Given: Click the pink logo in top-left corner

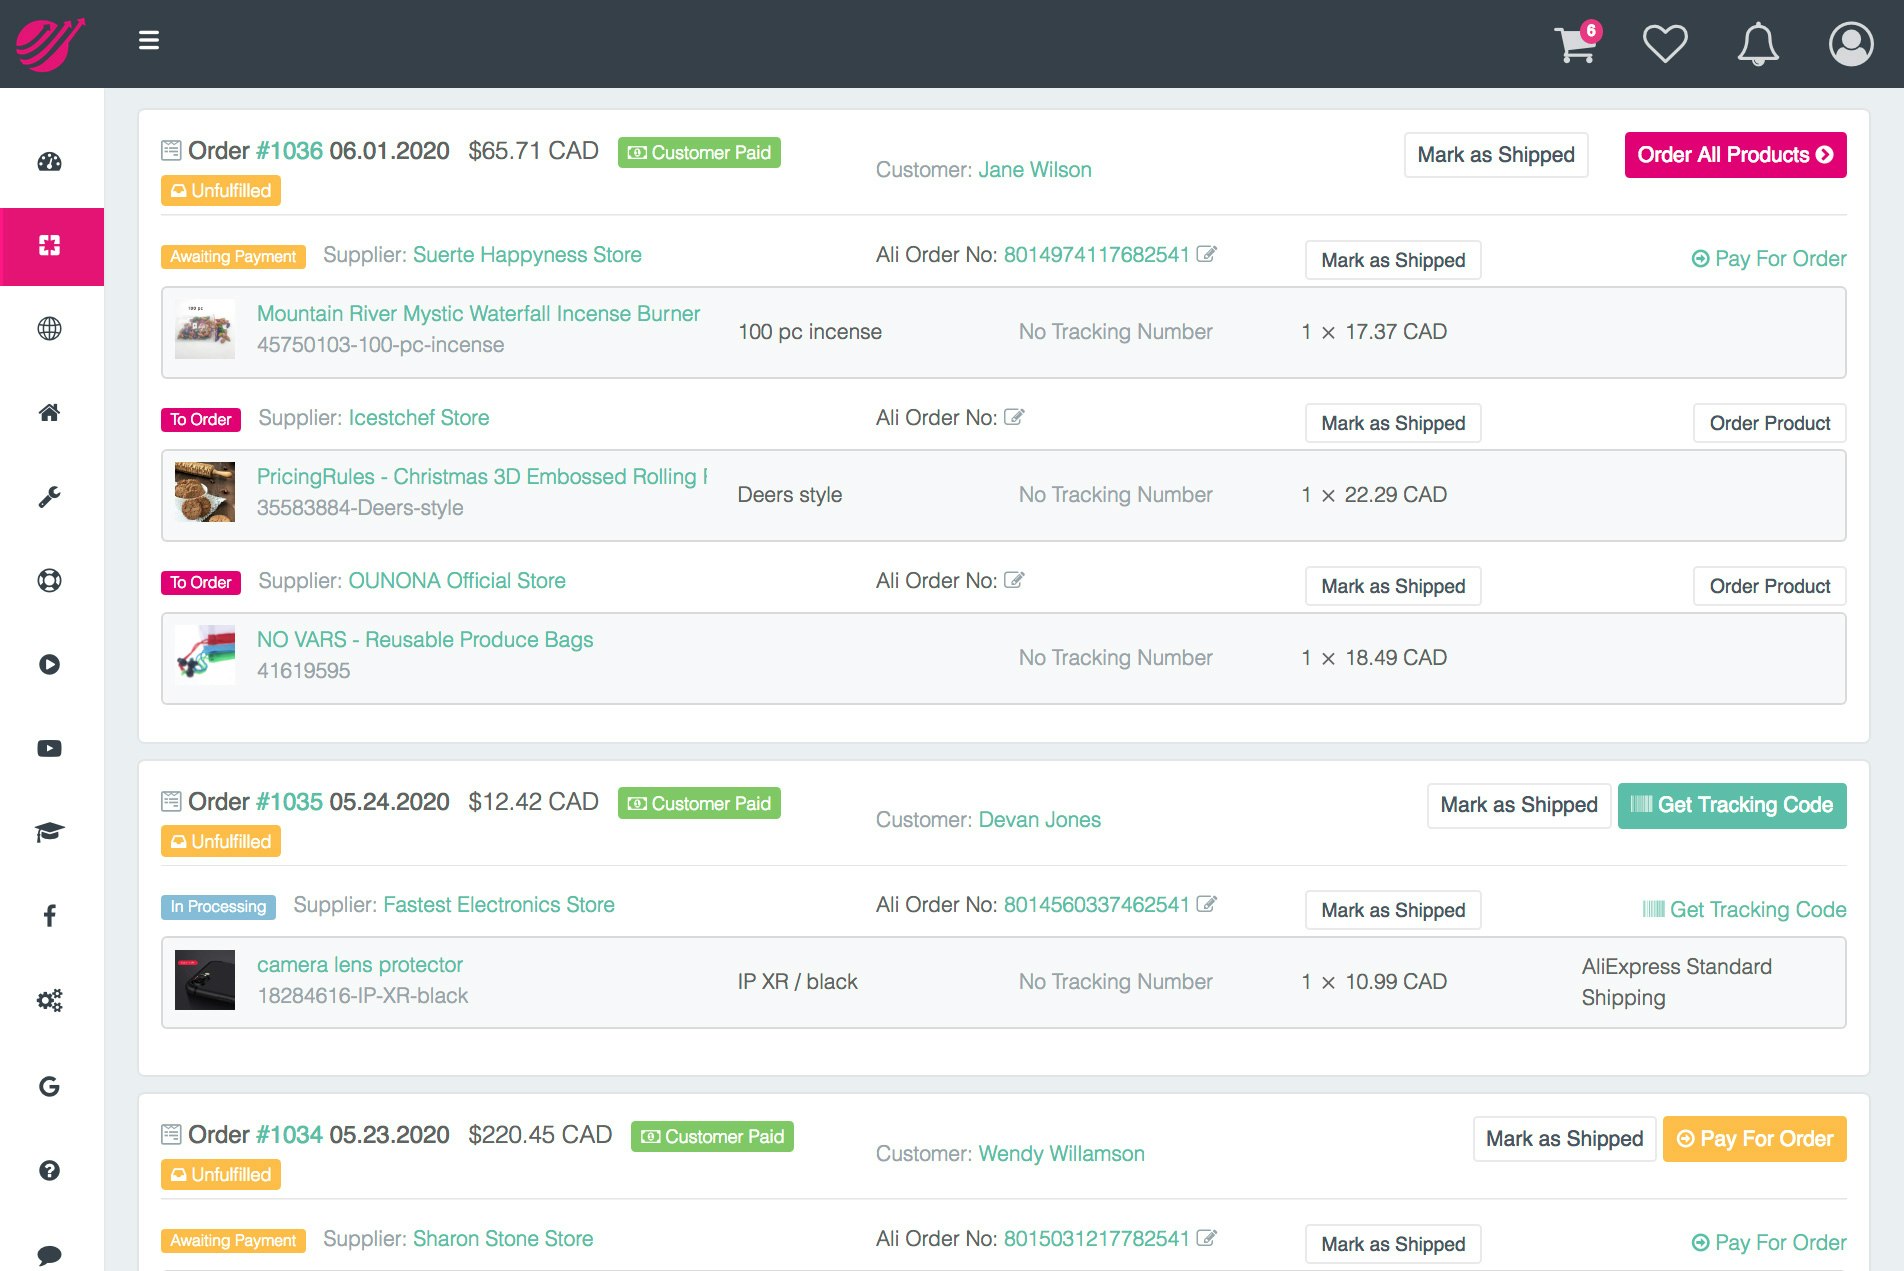Looking at the screenshot, I should 50,44.
